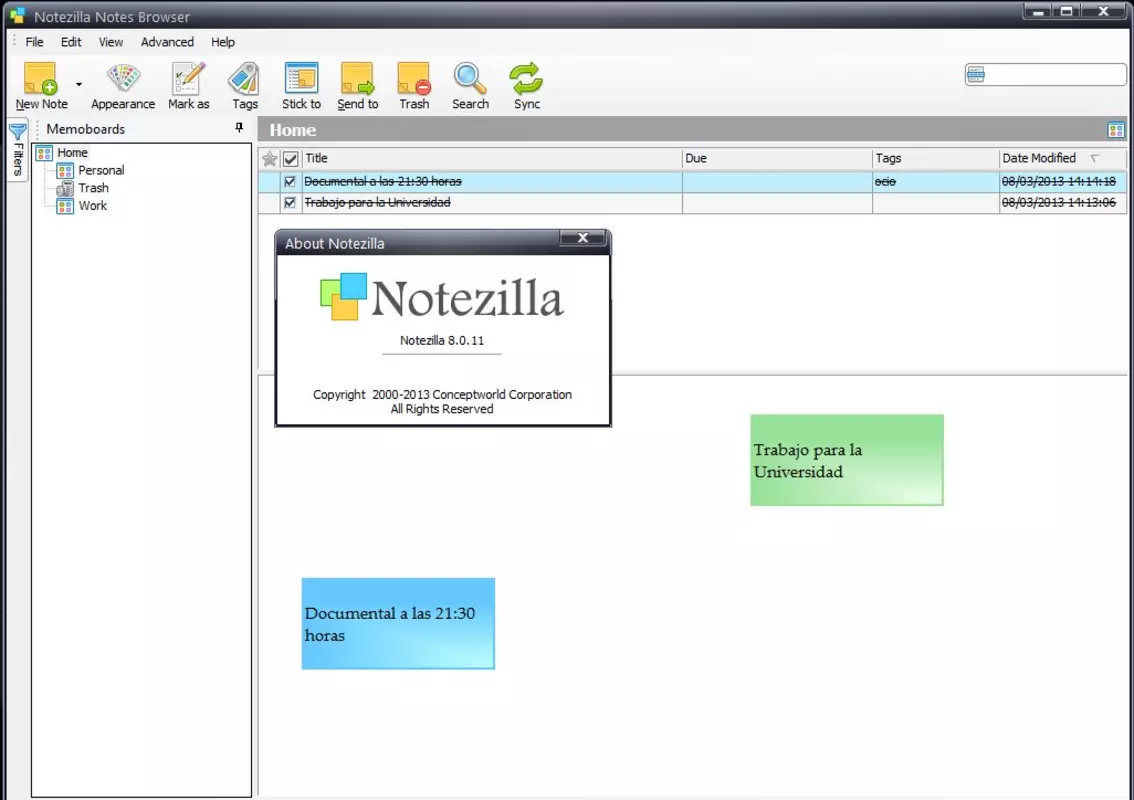Select Personal memoboard in tree
This screenshot has height=800, width=1134.
click(x=101, y=170)
